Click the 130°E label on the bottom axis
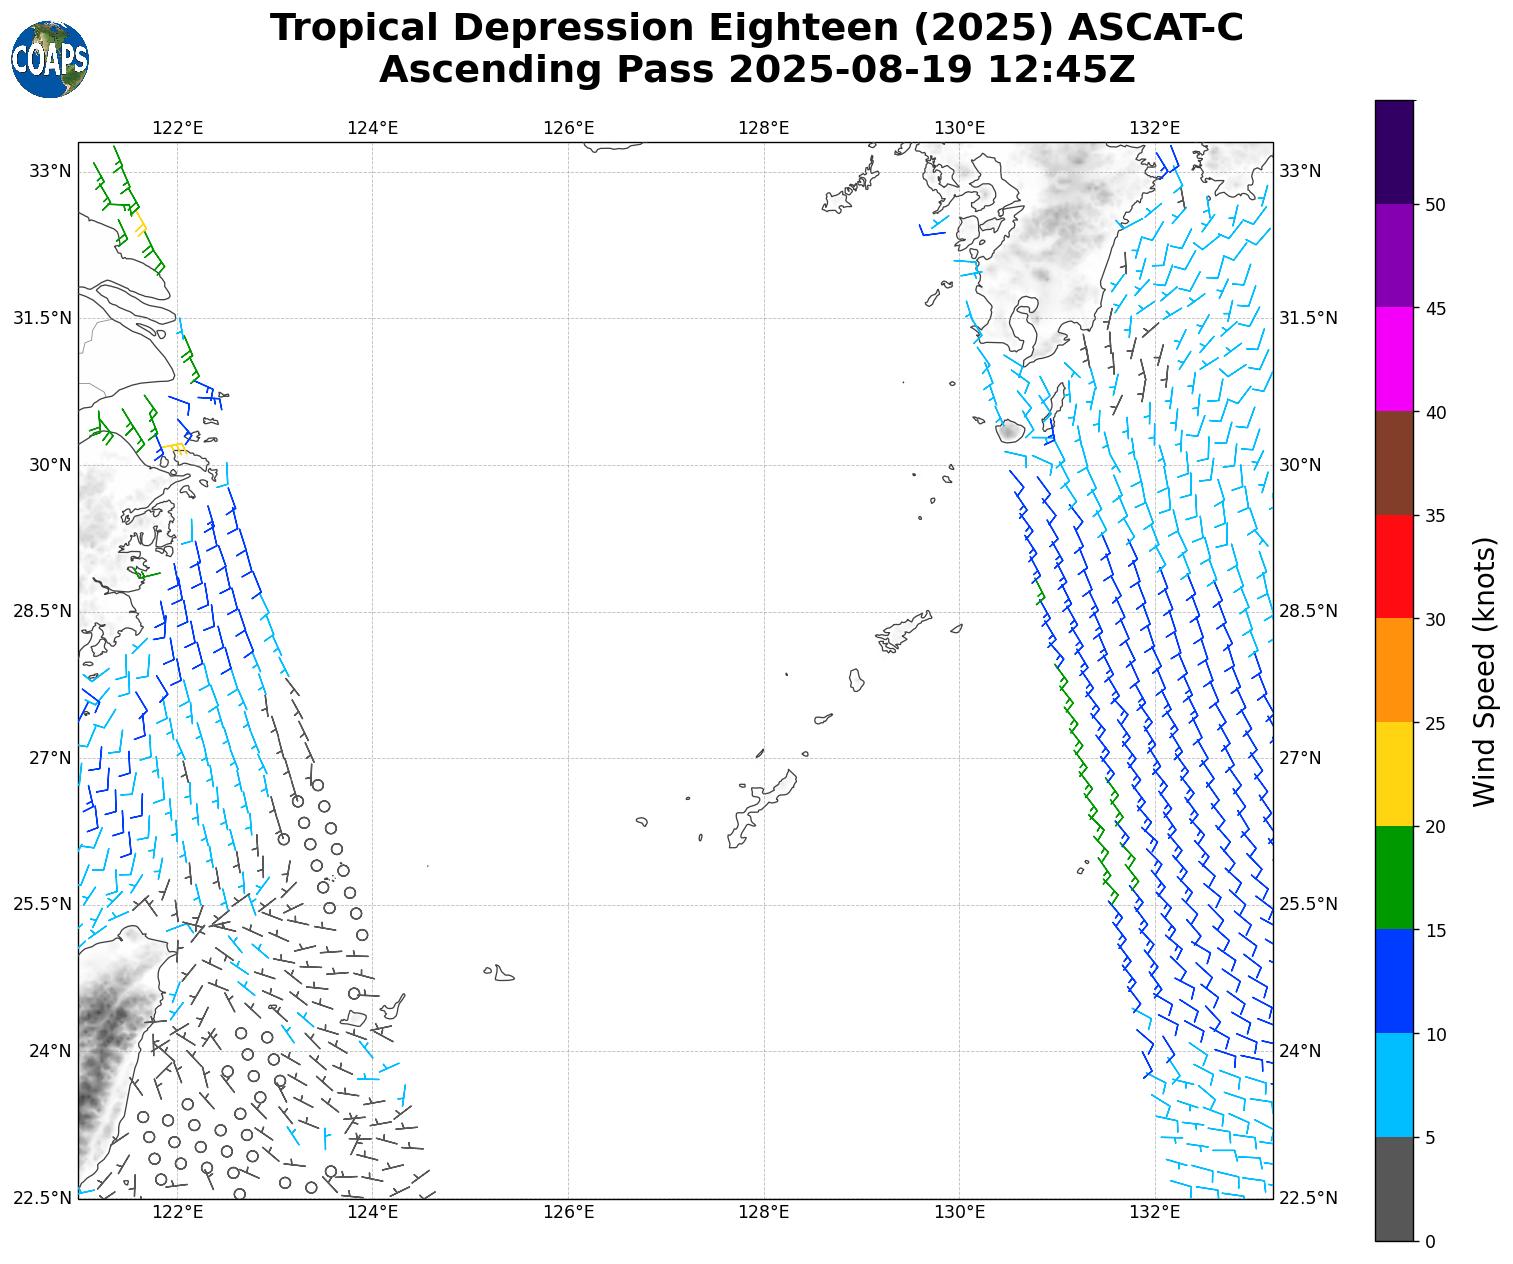The width and height of the screenshot is (1513, 1264). [959, 1213]
